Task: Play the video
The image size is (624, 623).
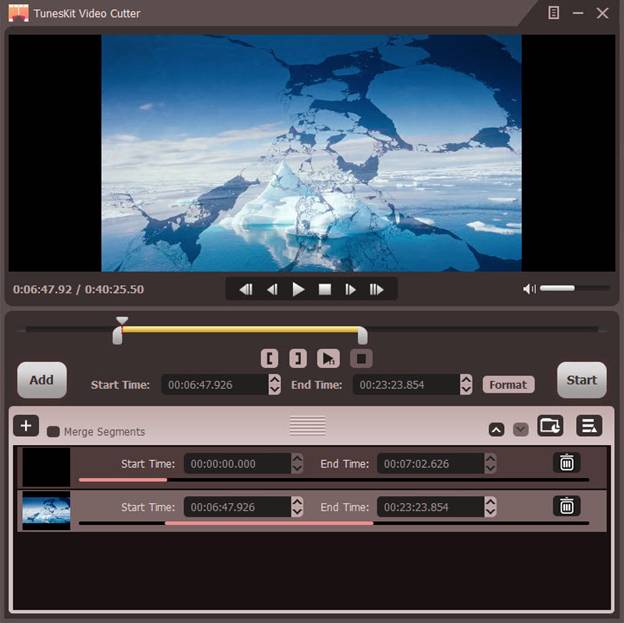Action: [298, 289]
